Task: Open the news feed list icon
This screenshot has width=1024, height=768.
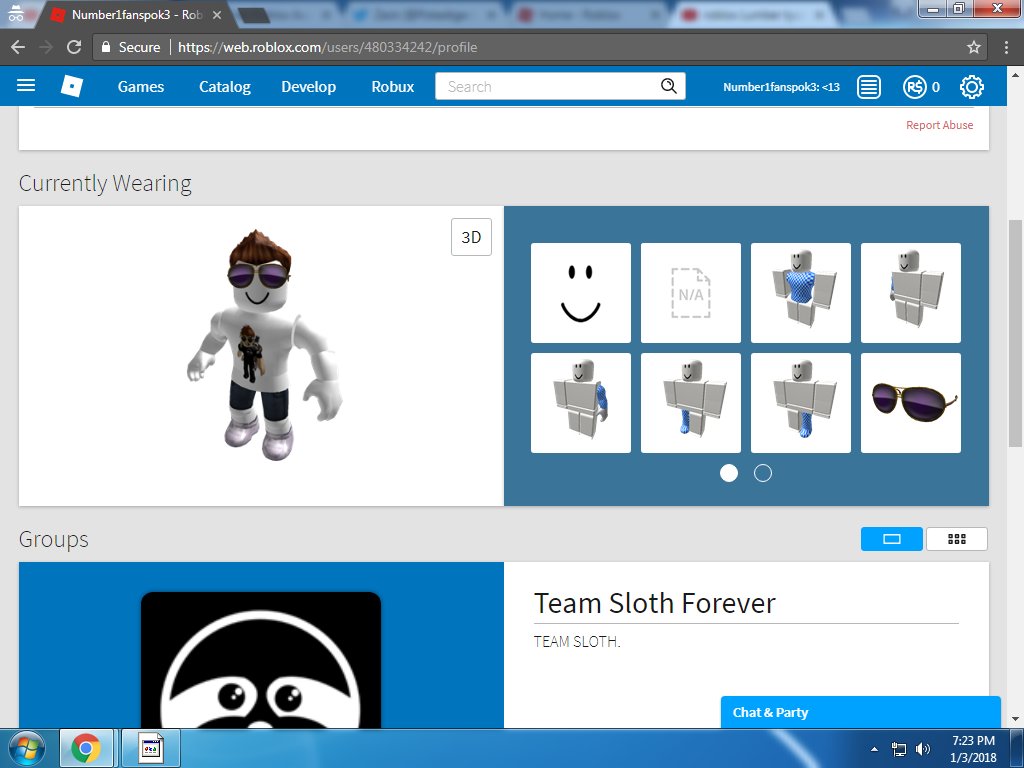Action: (x=869, y=87)
